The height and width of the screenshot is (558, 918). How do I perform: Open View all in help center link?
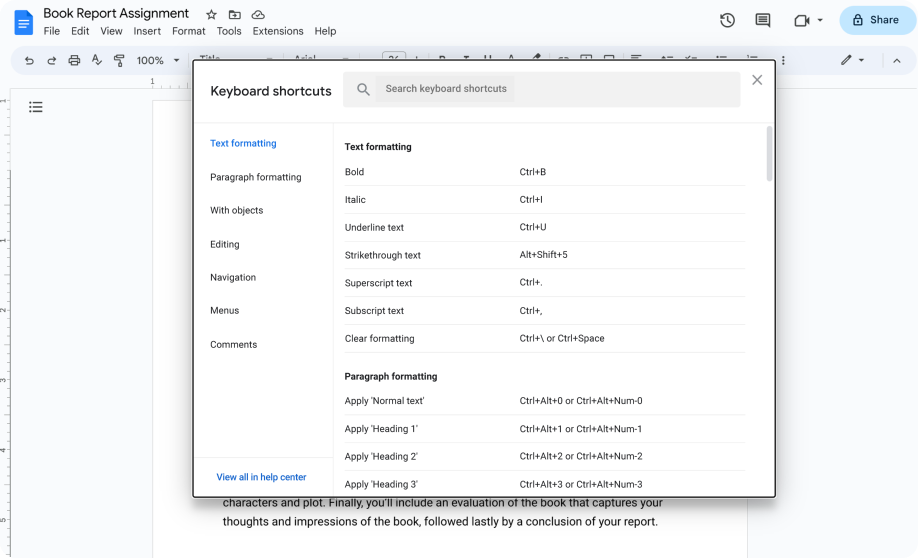click(261, 477)
